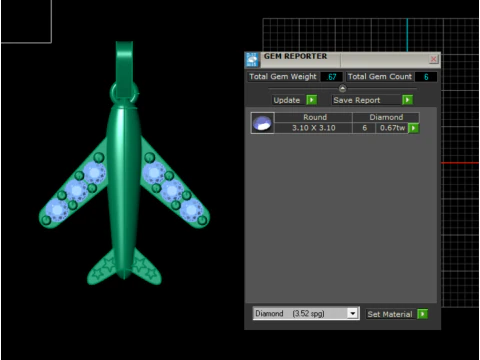Click the Total Gem Weight value .67
The height and width of the screenshot is (360, 480).
[331, 77]
